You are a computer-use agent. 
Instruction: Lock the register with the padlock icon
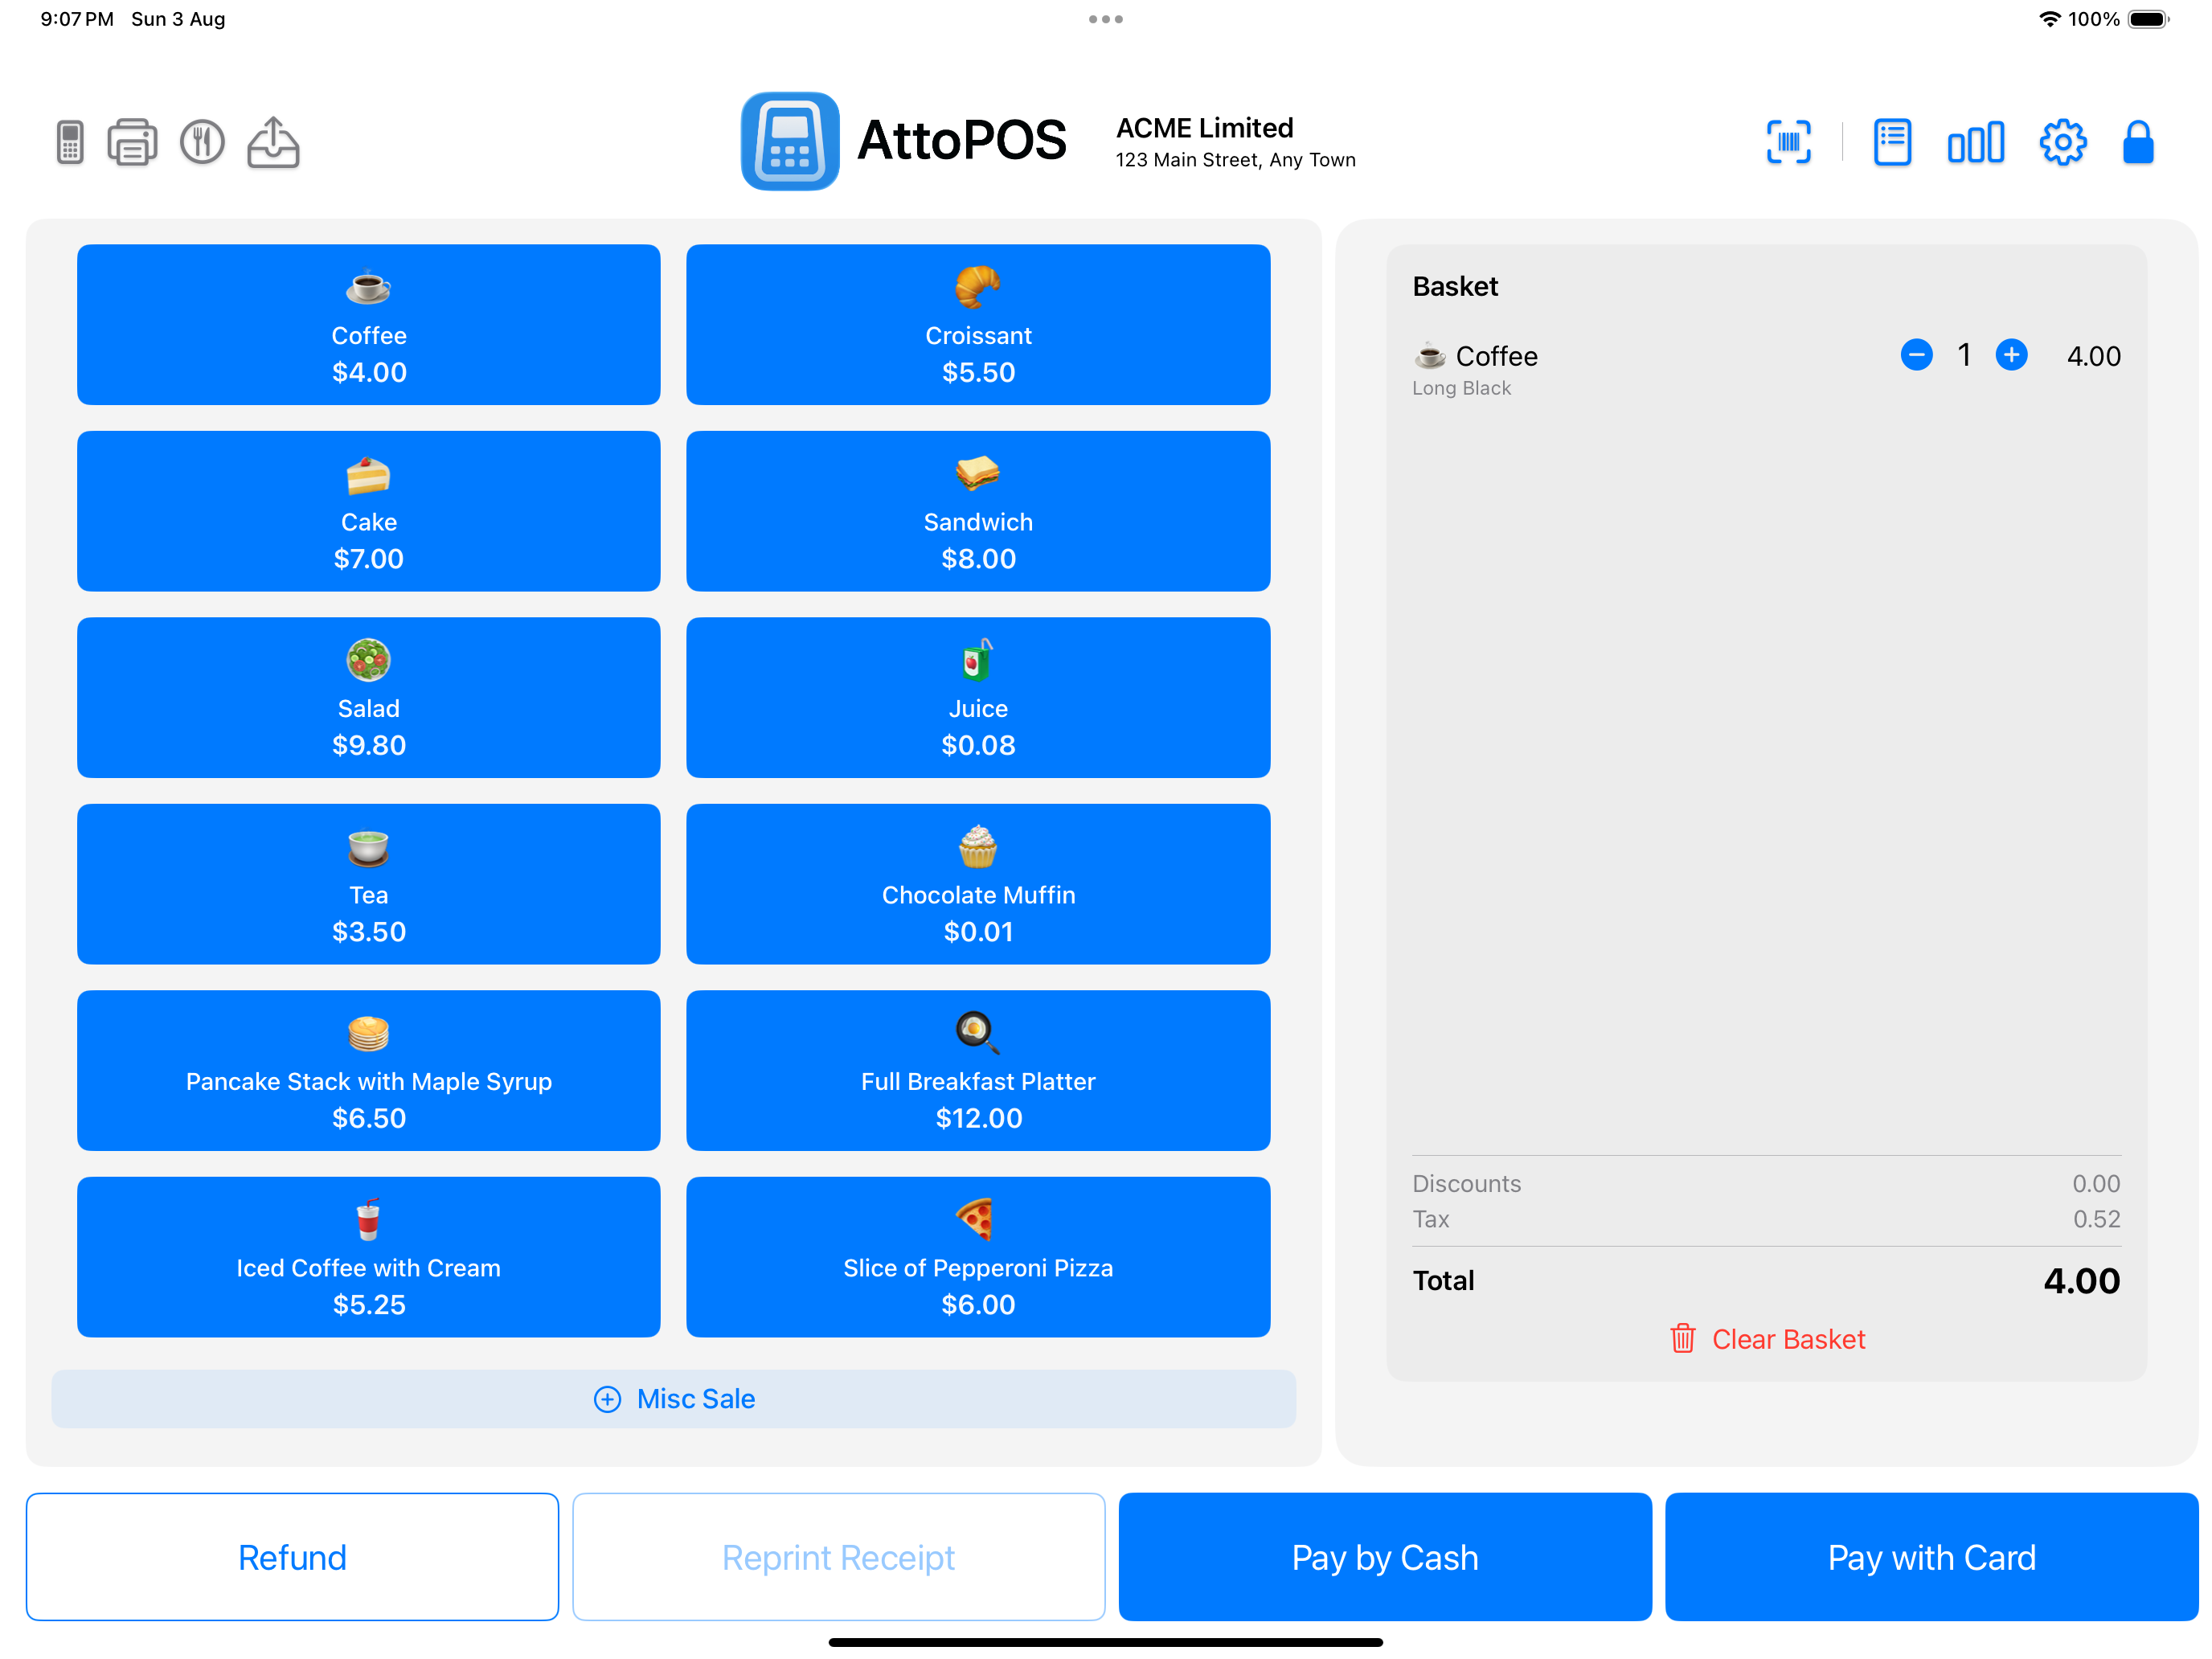(x=2137, y=142)
